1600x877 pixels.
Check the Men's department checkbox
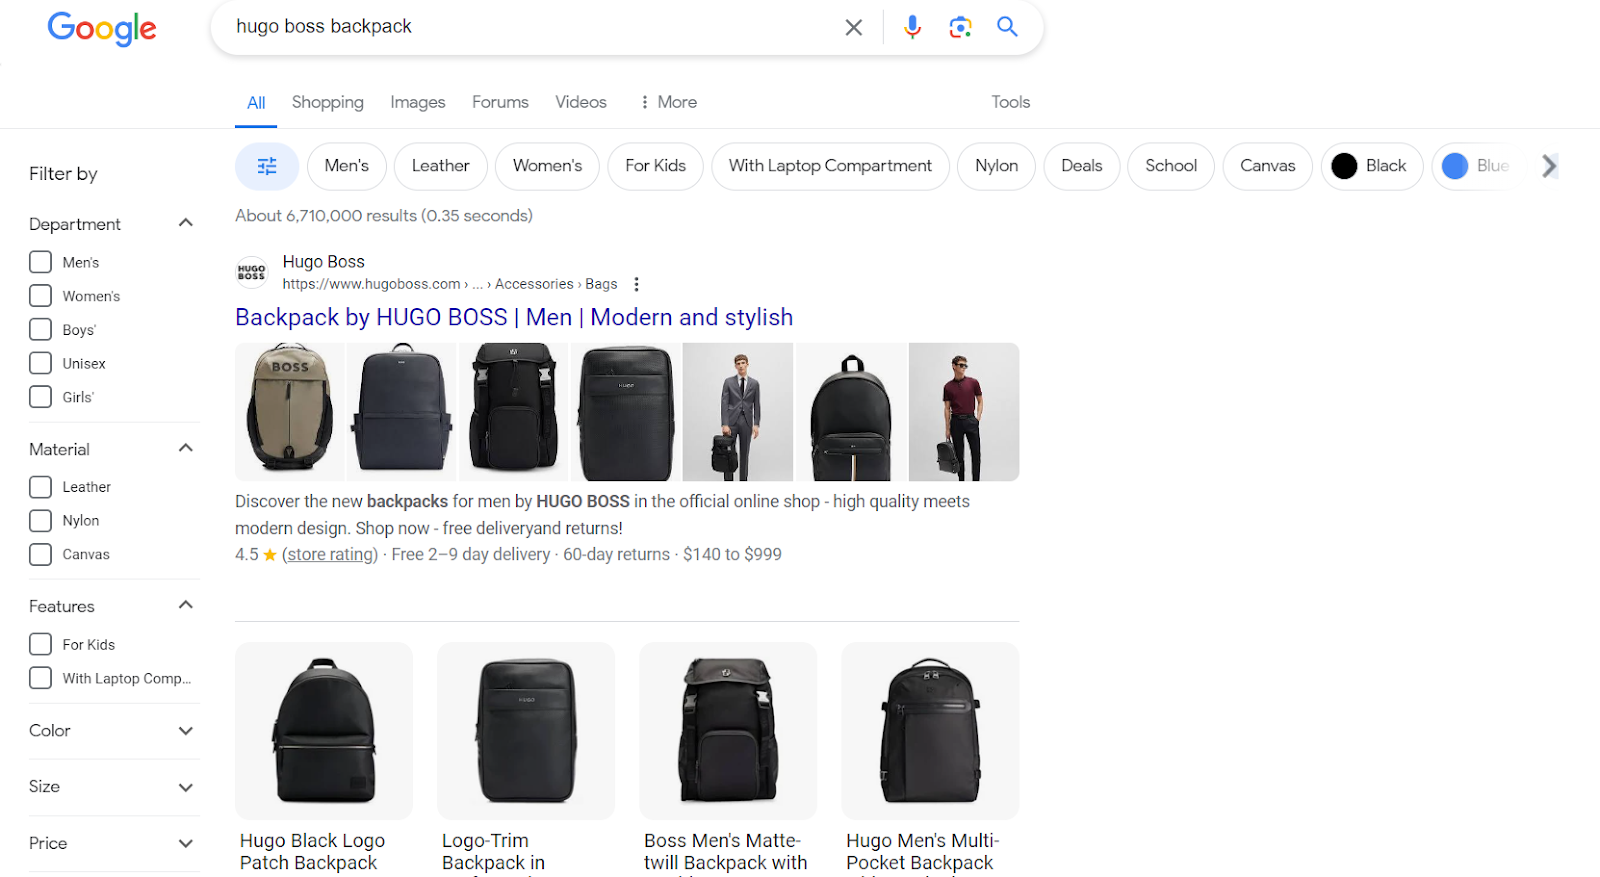[40, 262]
